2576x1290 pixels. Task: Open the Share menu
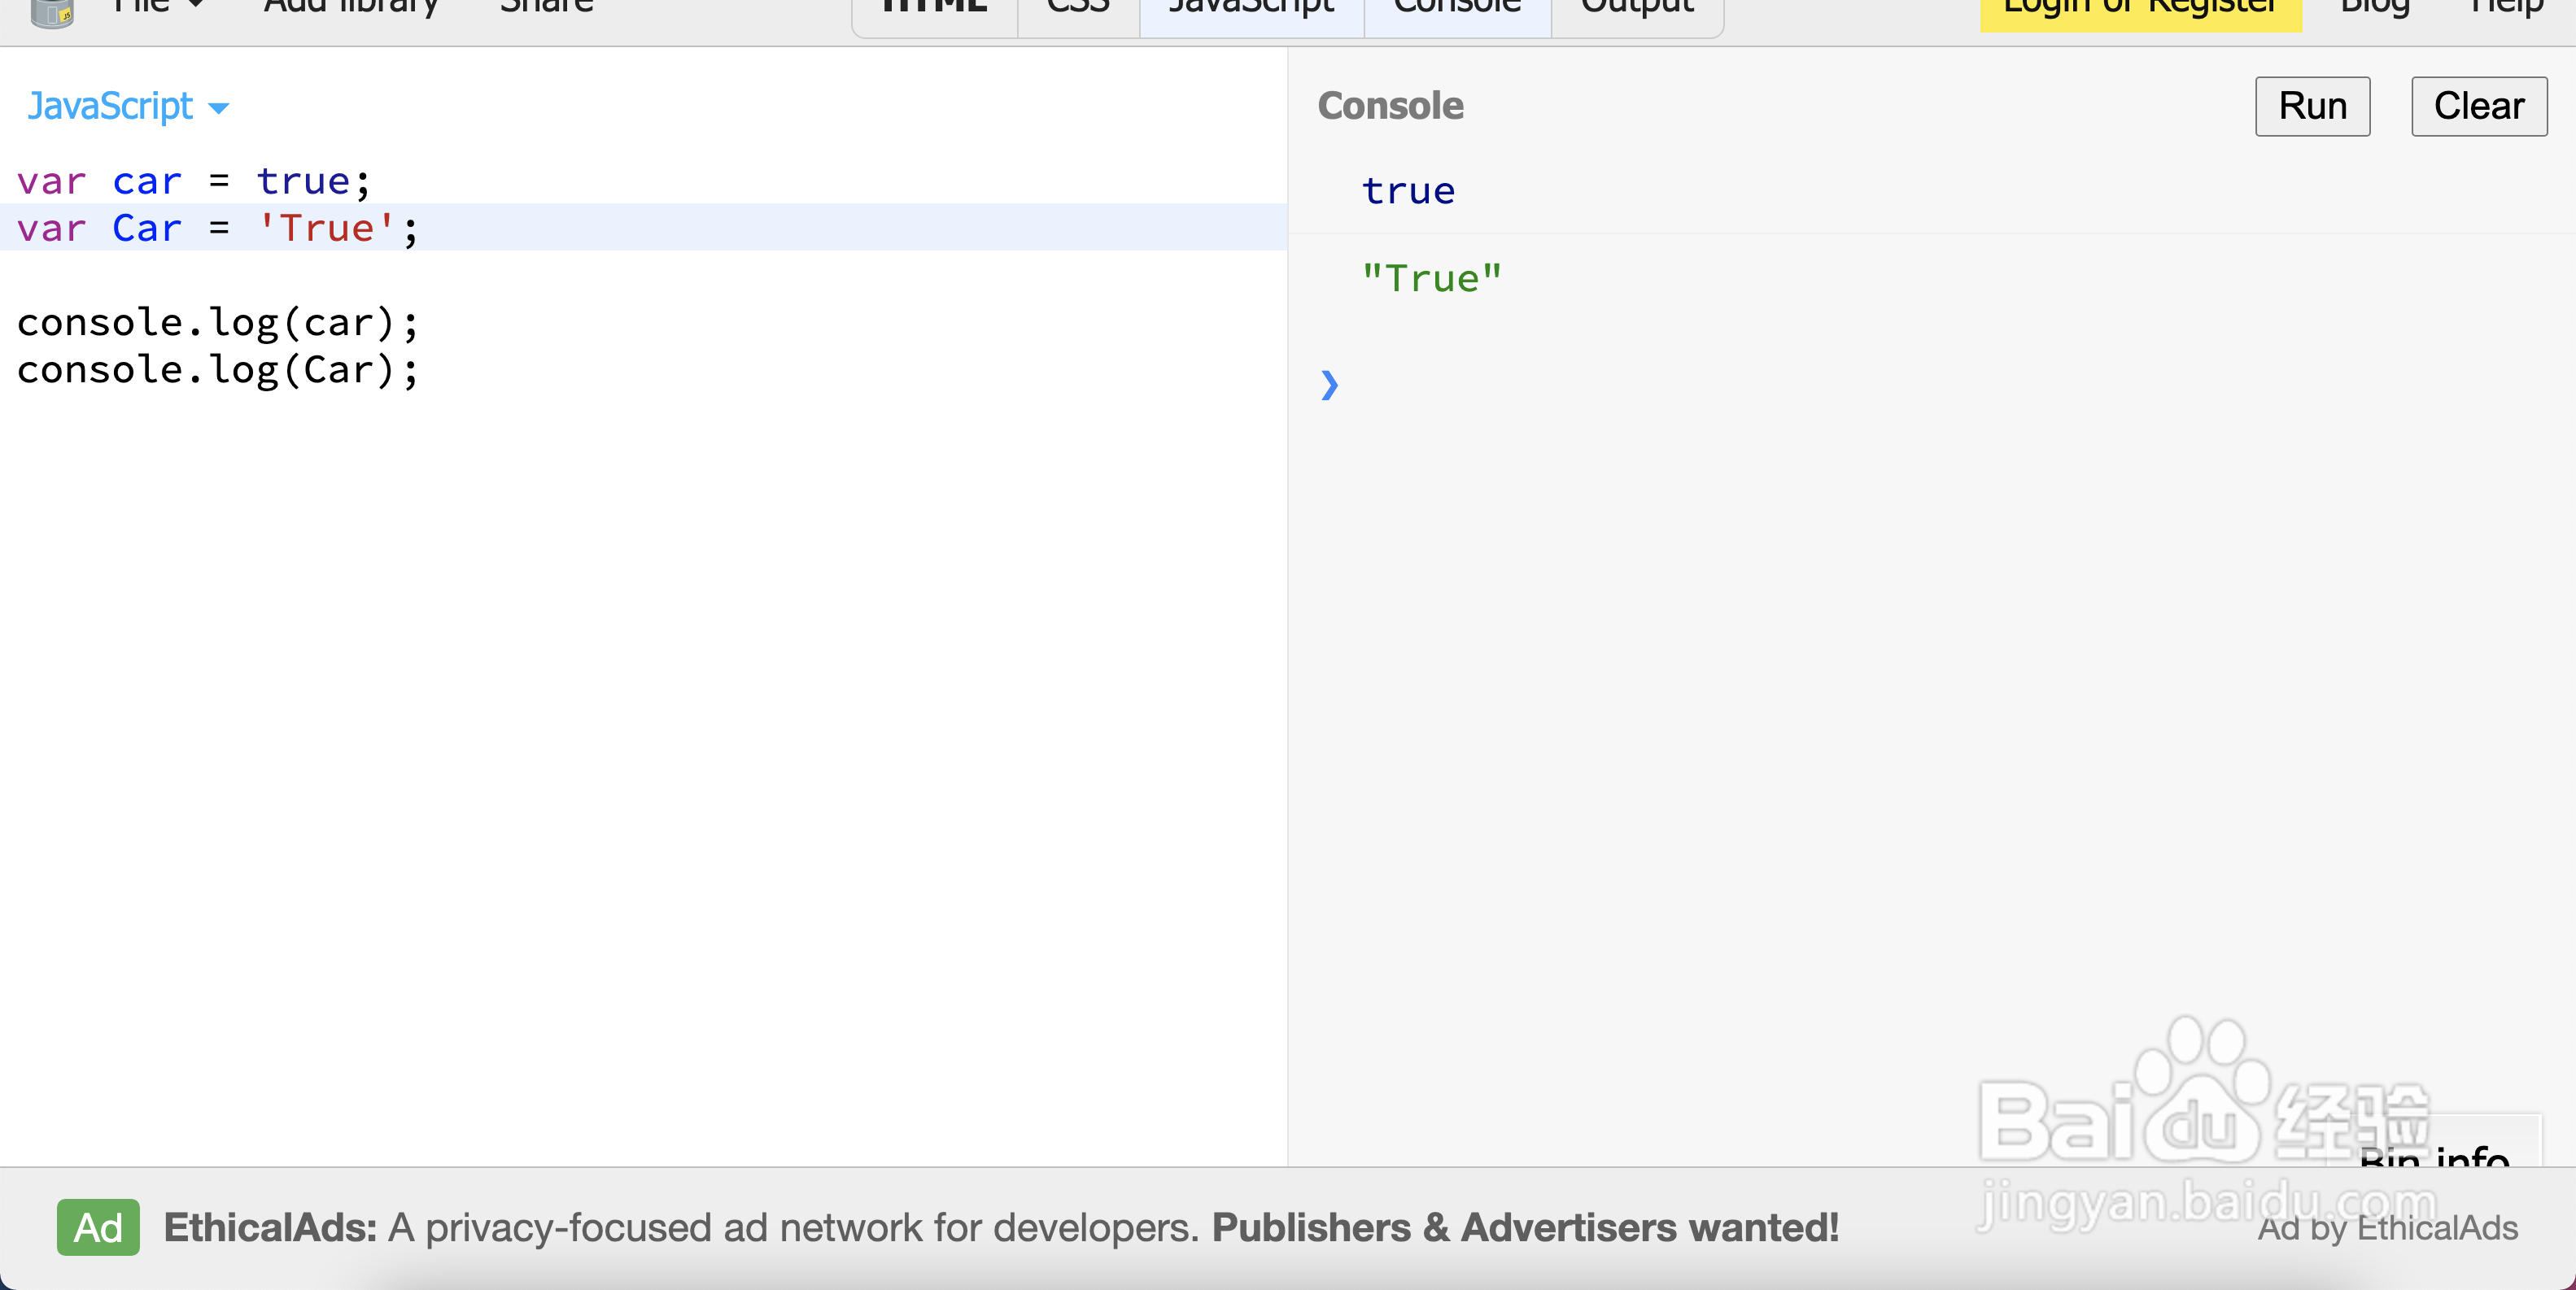[x=546, y=8]
